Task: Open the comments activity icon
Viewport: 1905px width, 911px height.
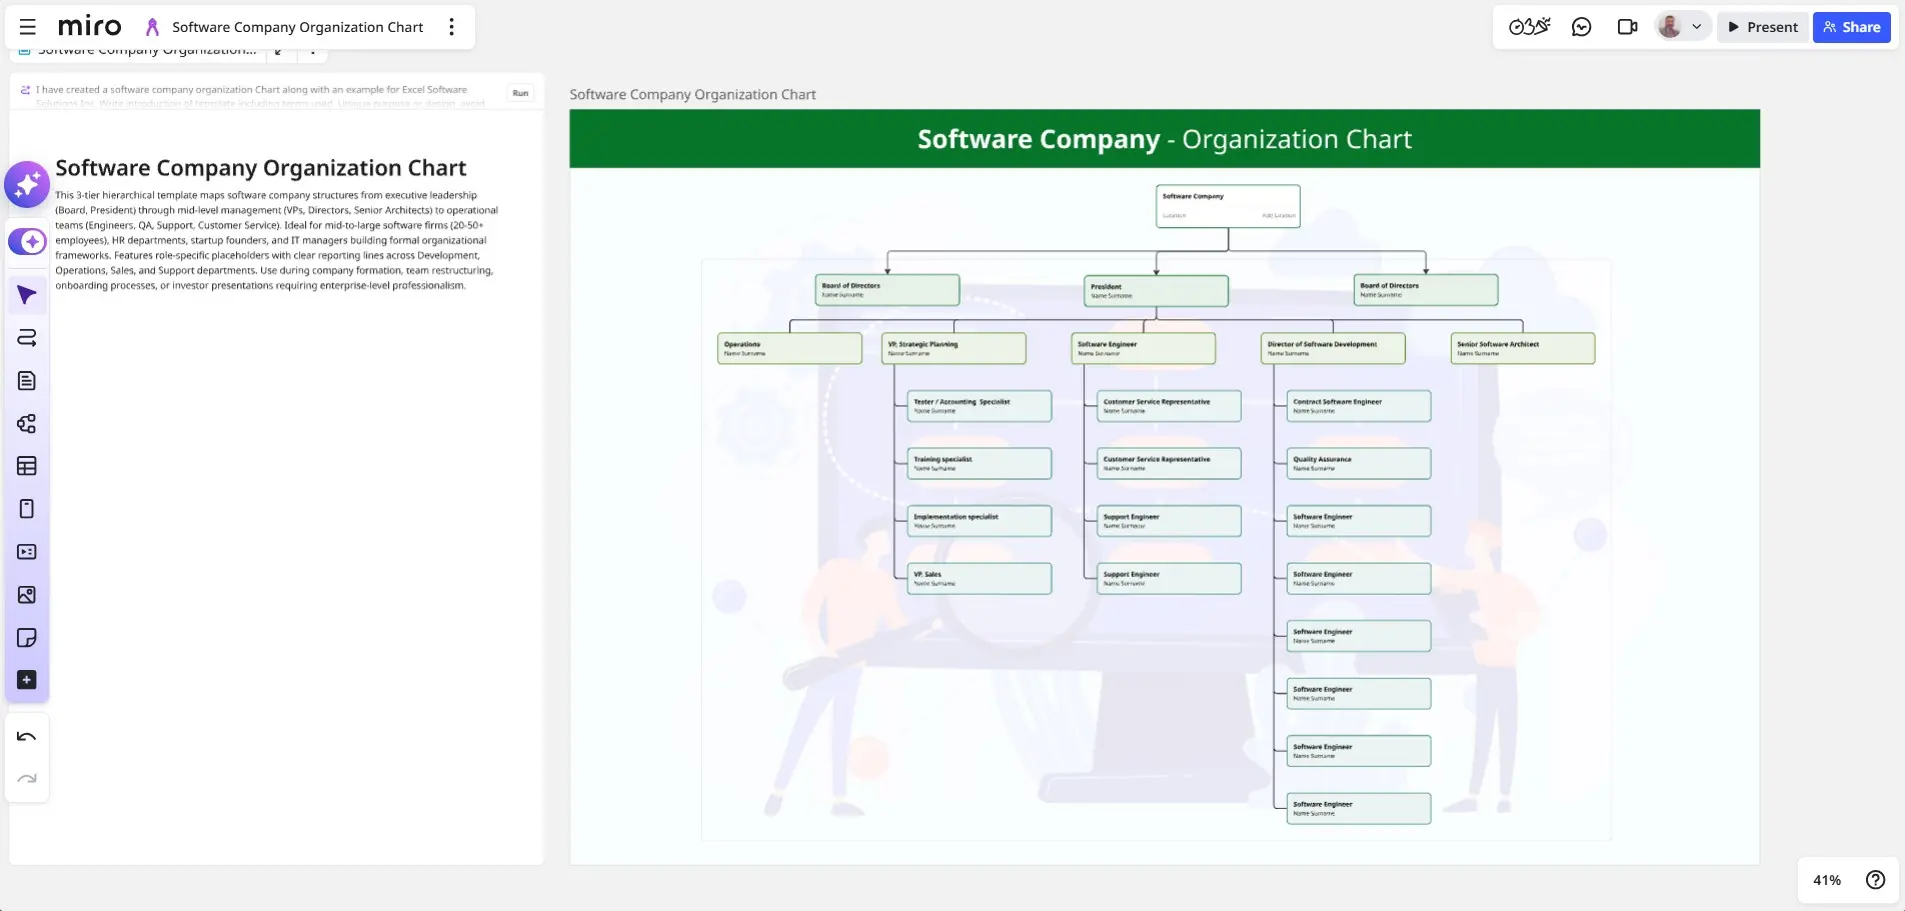Action: 1581,27
